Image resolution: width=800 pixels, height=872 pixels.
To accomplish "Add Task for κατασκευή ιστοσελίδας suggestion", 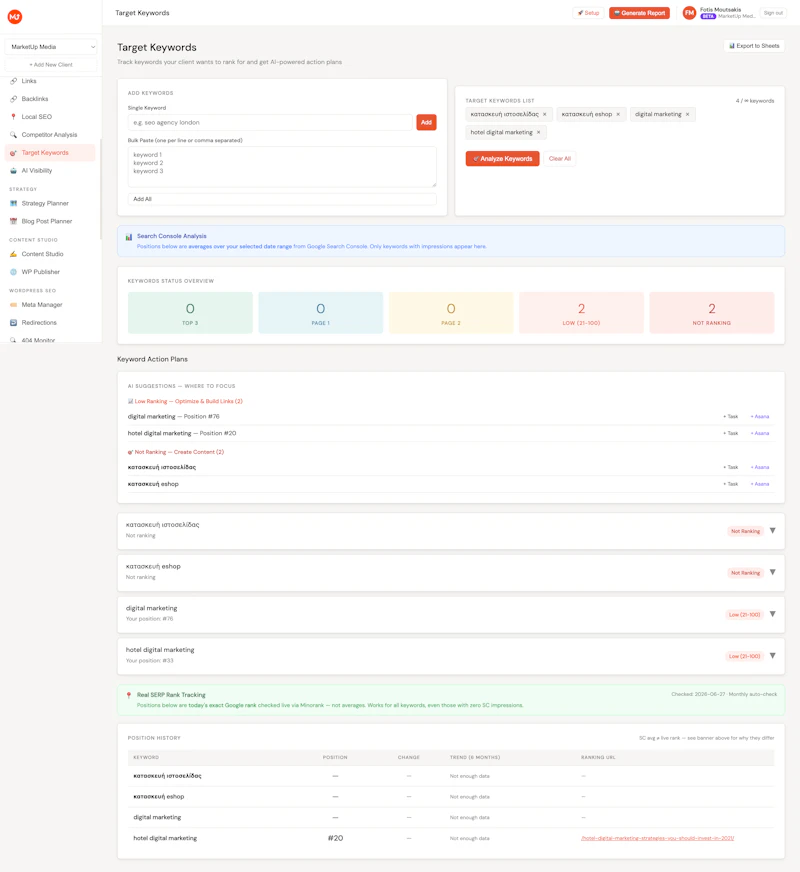I will [x=731, y=467].
